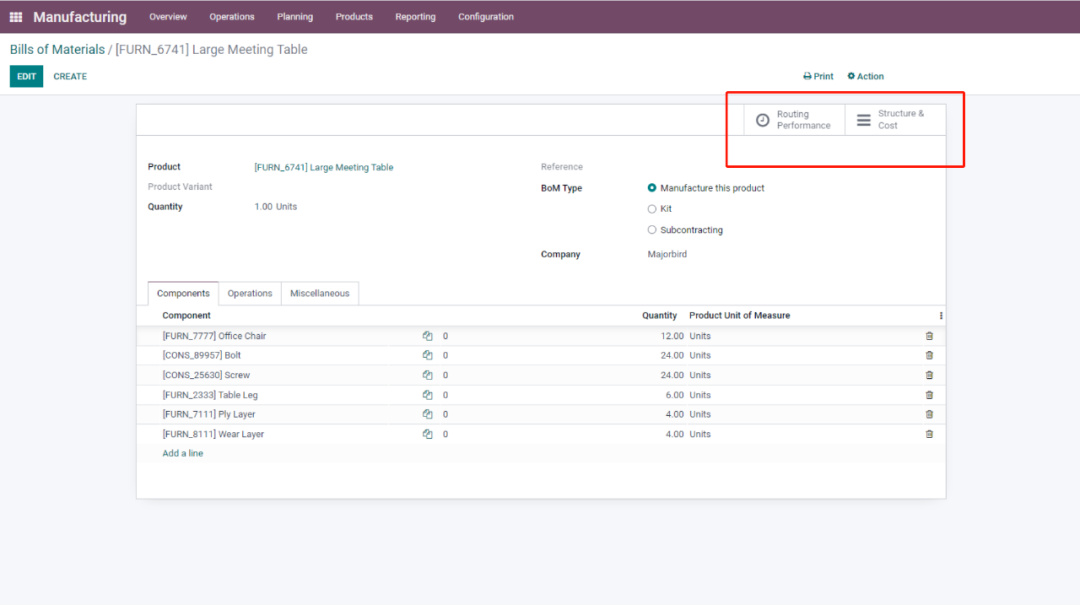This screenshot has height=605, width=1080.
Task: Click trash icon for Bolt row
Action: [929, 355]
